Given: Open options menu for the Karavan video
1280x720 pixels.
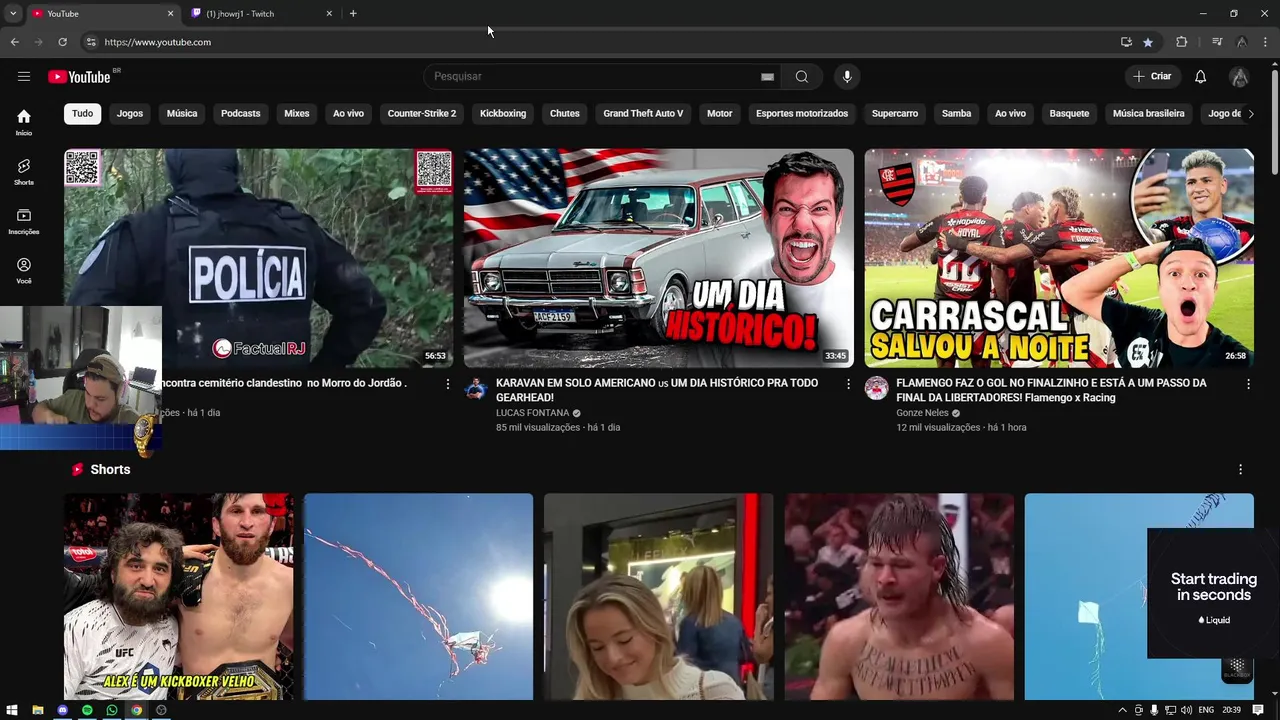Looking at the screenshot, I should 848,384.
